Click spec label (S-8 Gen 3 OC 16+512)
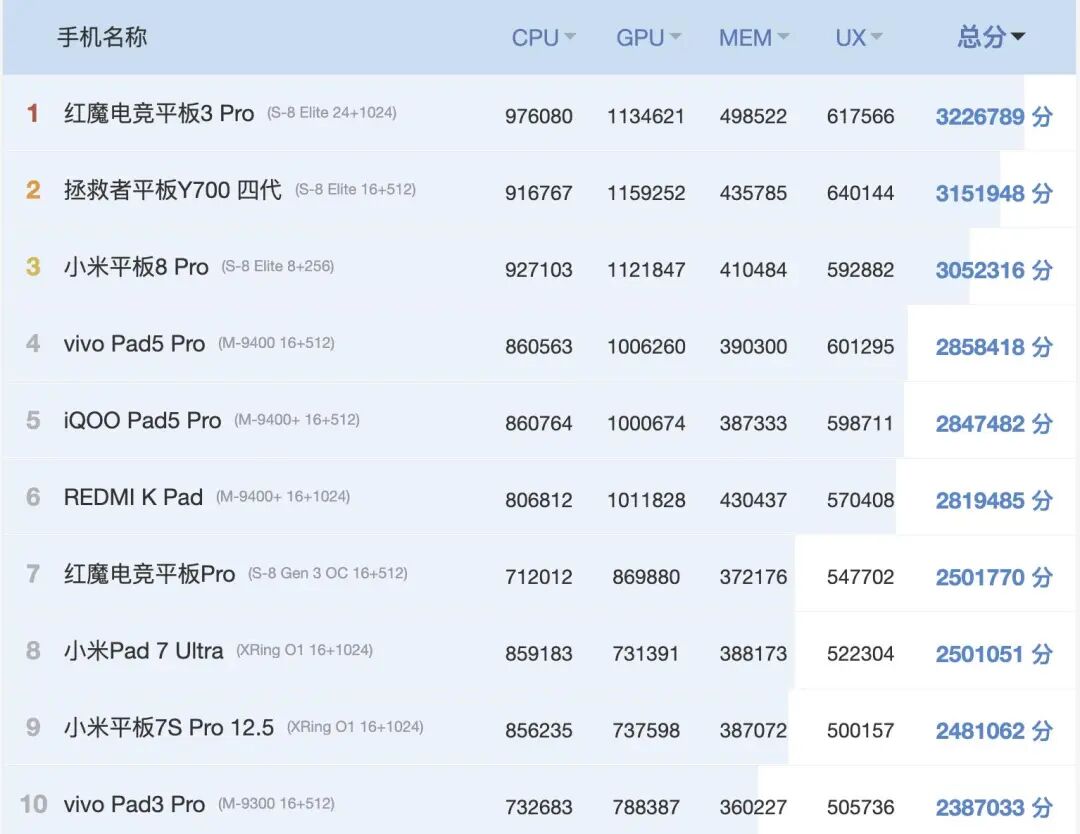Screen dimensions: 1080x834 coord(328,573)
